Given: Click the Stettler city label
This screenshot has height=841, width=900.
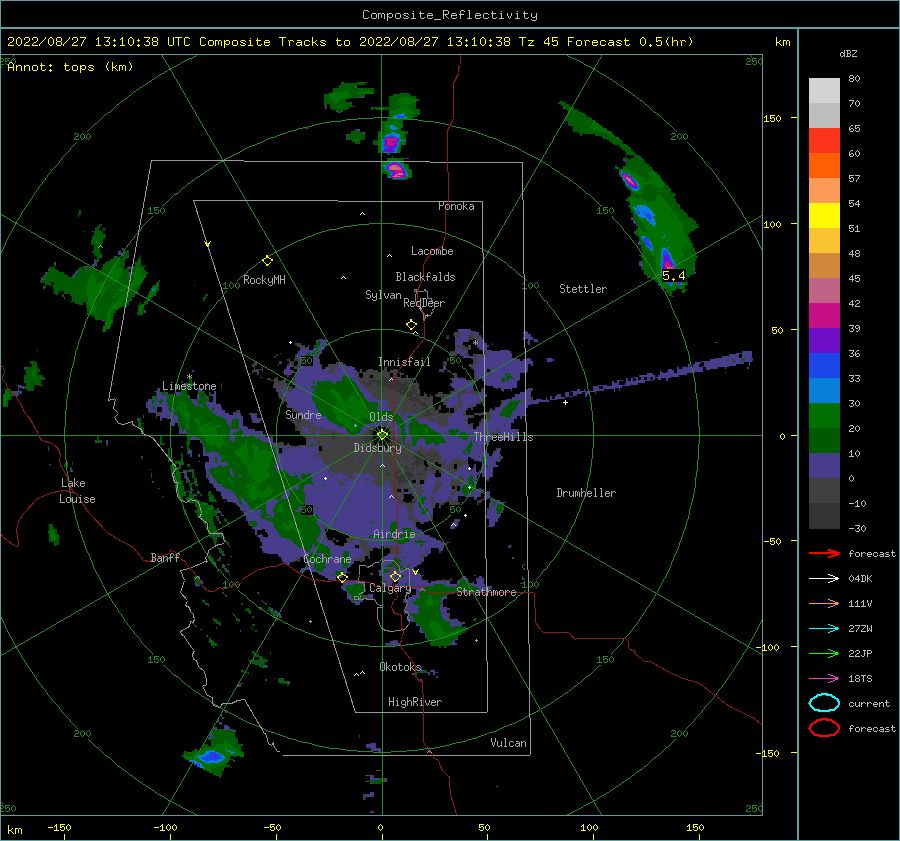Looking at the screenshot, I should 583,289.
